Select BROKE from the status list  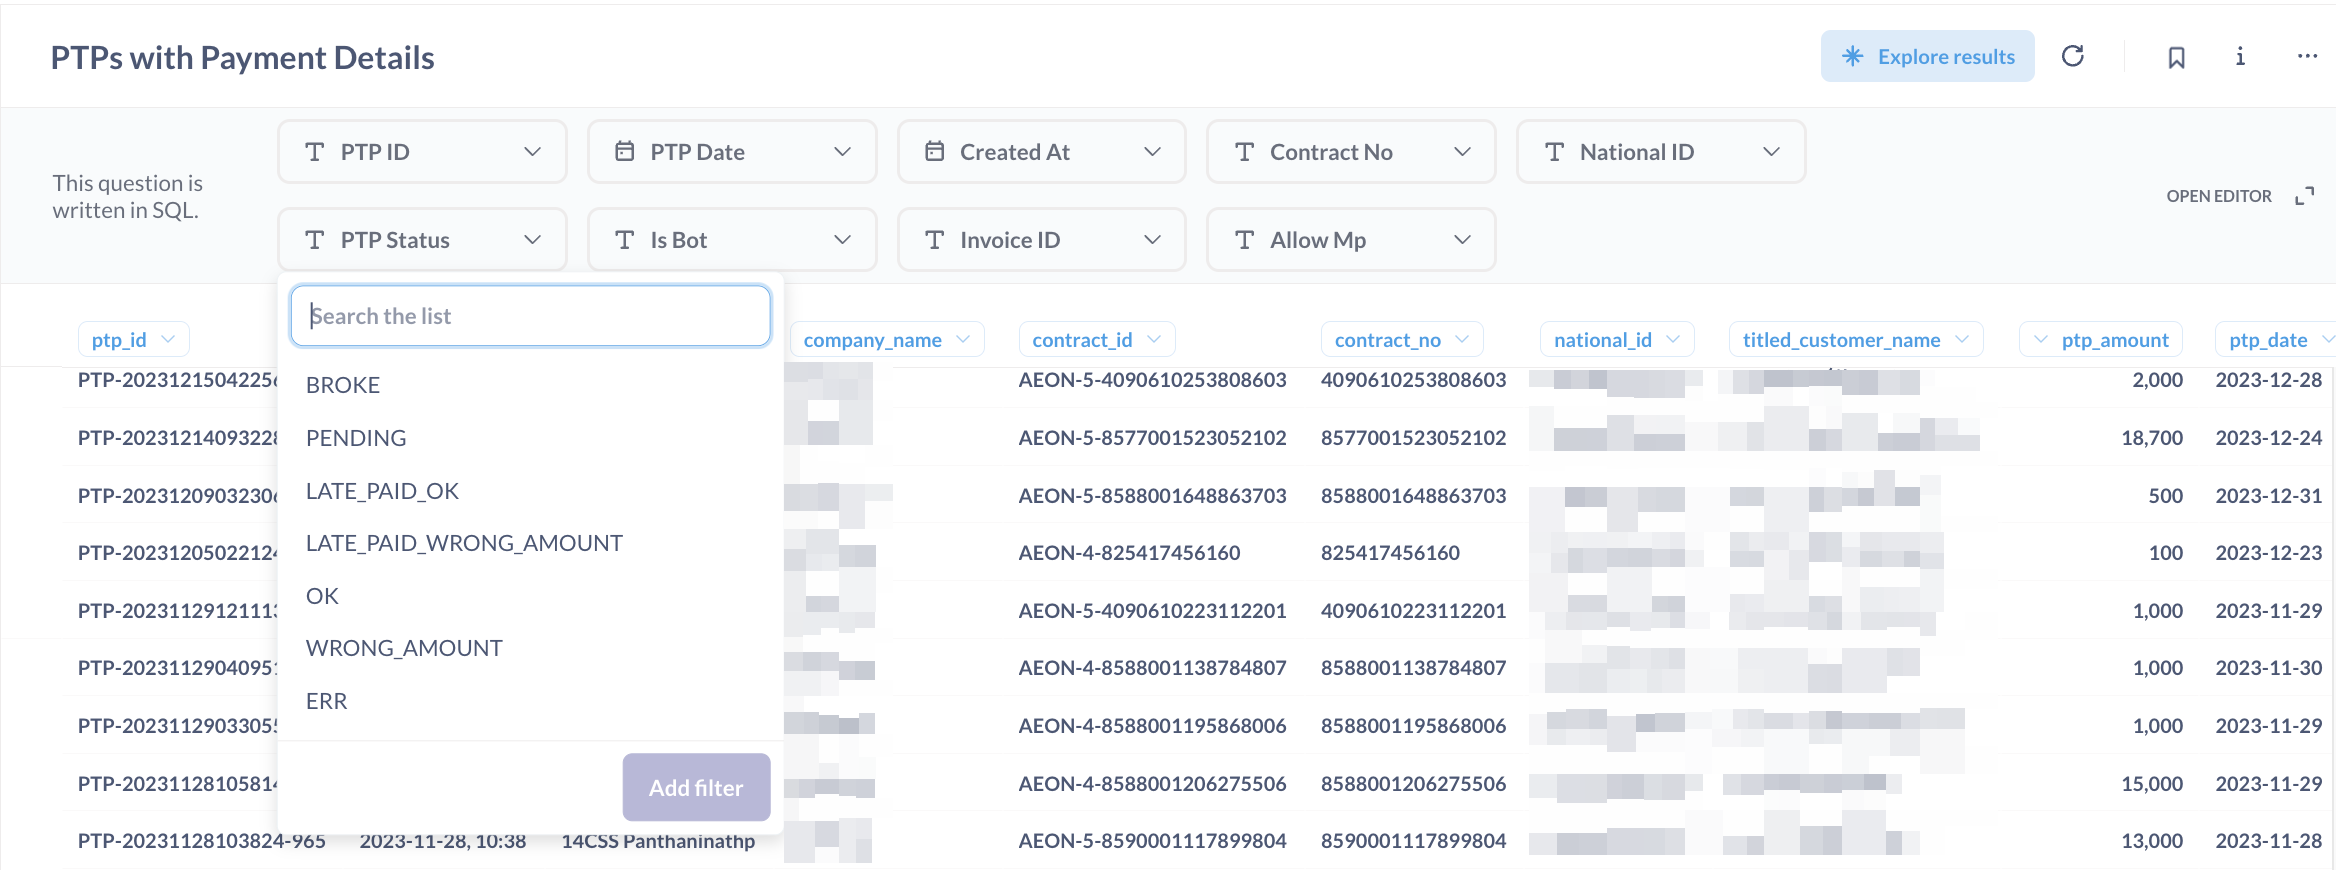tap(343, 385)
